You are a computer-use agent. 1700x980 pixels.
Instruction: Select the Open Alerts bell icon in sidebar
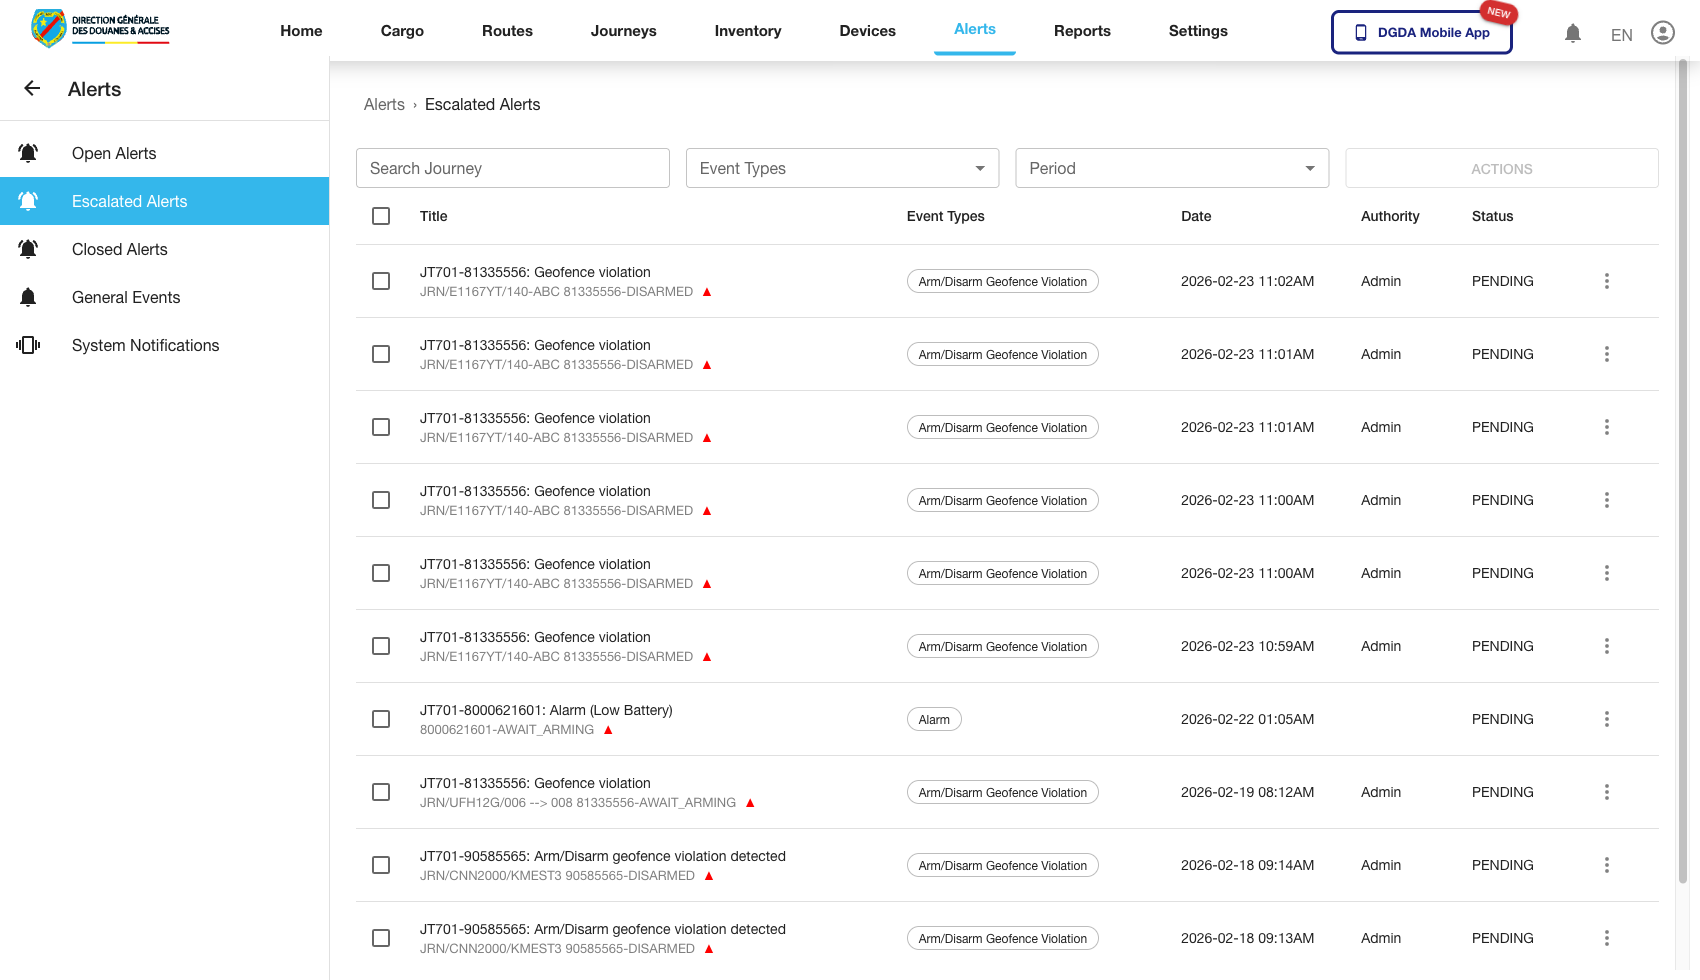[x=28, y=152]
